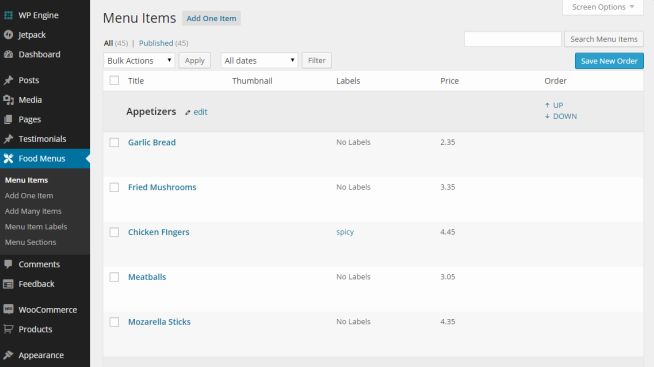Image resolution: width=654 pixels, height=367 pixels.
Task: Show All items filter link
Action: point(108,43)
